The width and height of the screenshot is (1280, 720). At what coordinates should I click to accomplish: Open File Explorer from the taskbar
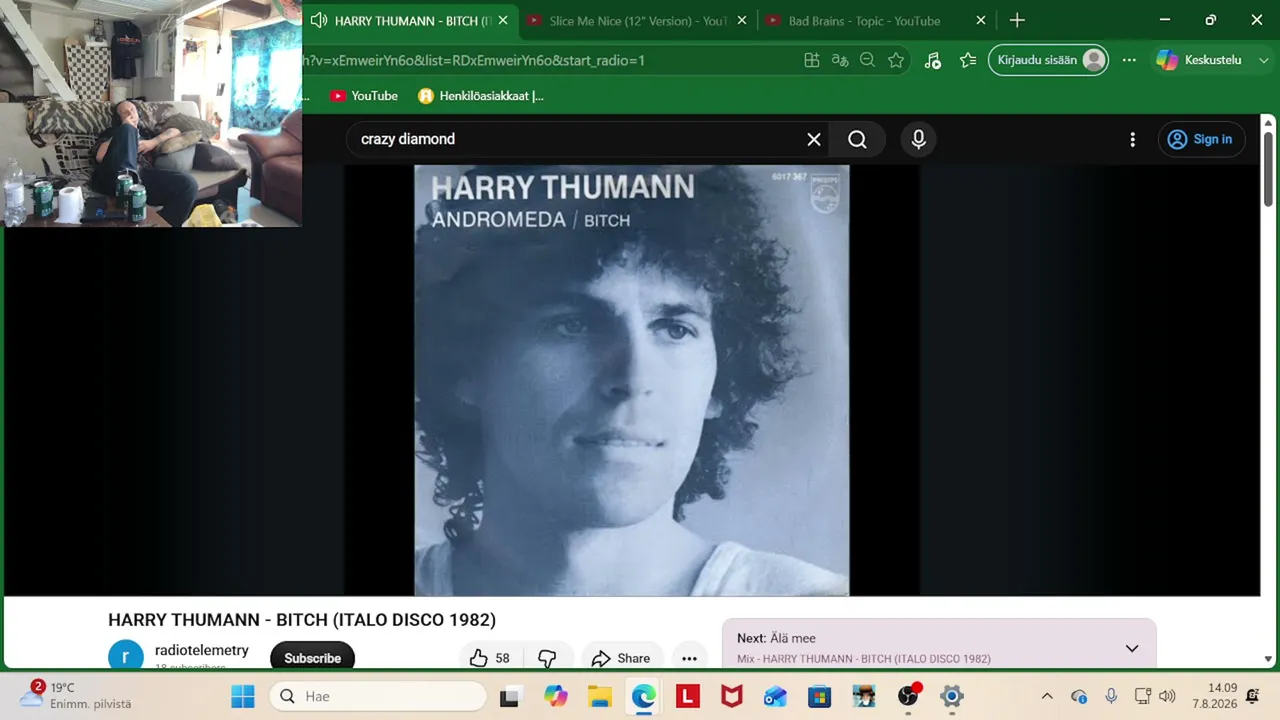pos(599,696)
